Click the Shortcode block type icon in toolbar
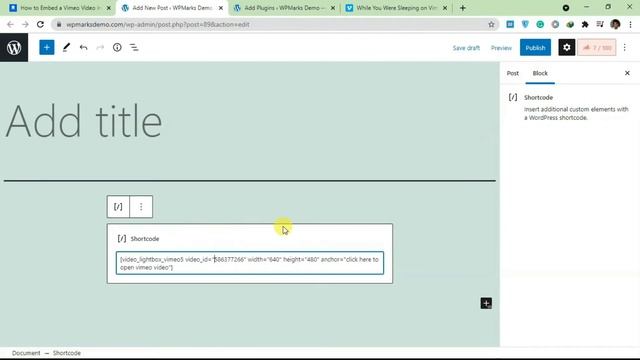640x360 pixels. click(x=118, y=207)
